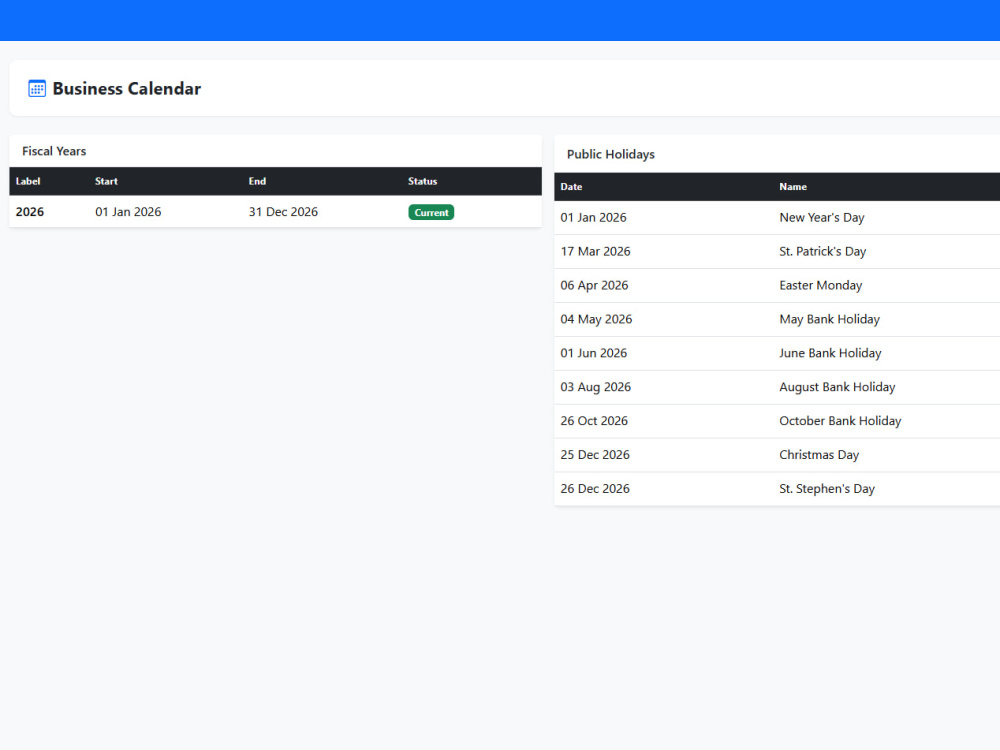
Task: Click the 06 Apr 2026 date
Action: 594,285
